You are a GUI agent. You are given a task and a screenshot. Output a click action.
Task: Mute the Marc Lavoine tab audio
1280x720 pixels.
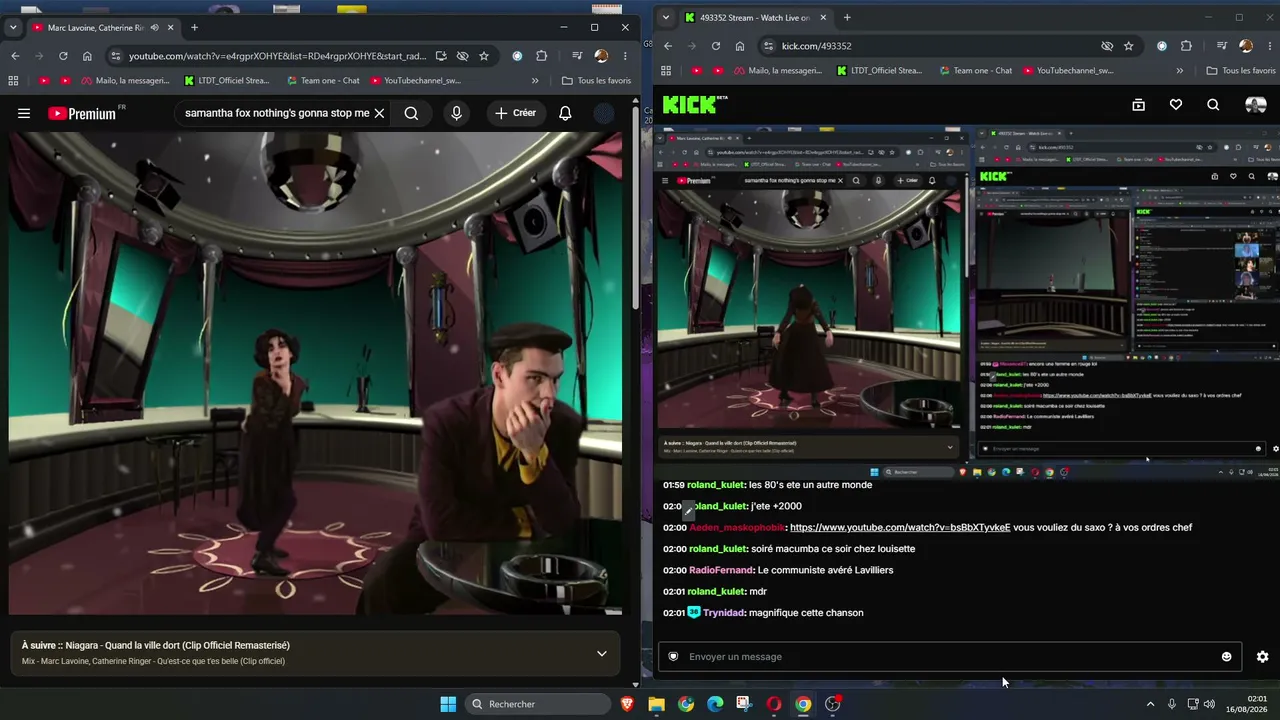(154, 28)
